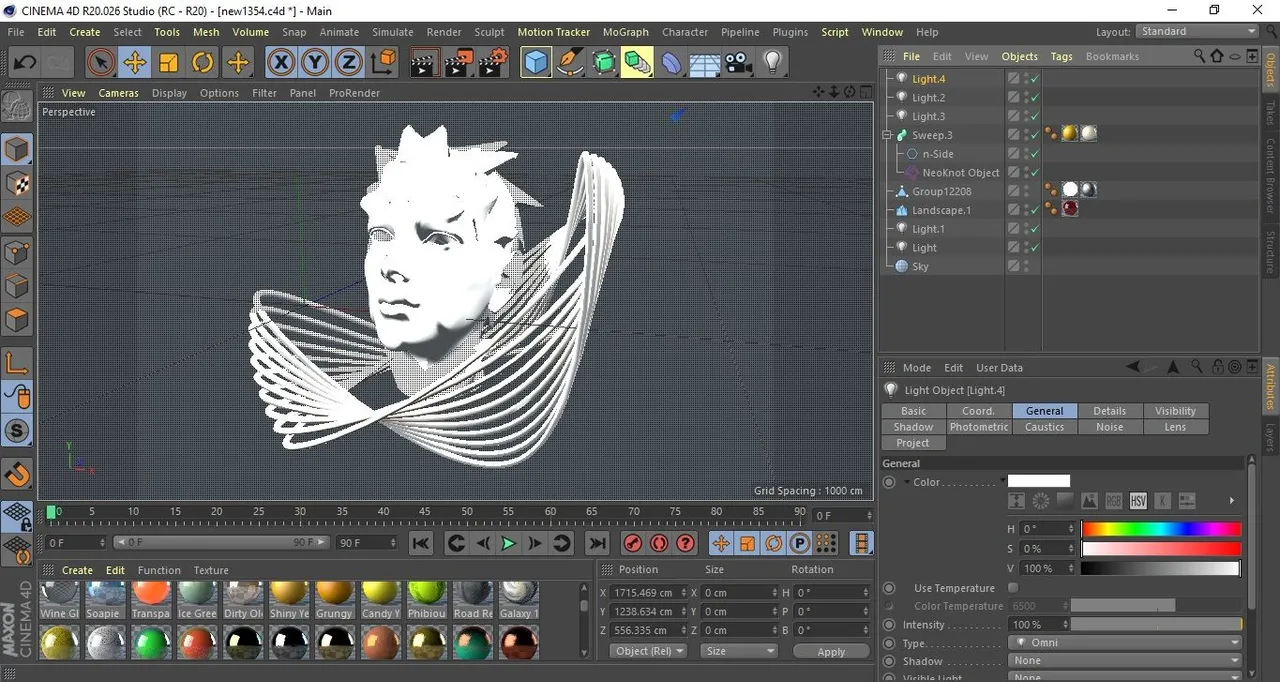The height and width of the screenshot is (682, 1280).
Task: Disable the Light.2 object checkmark
Action: pyautogui.click(x=1035, y=98)
